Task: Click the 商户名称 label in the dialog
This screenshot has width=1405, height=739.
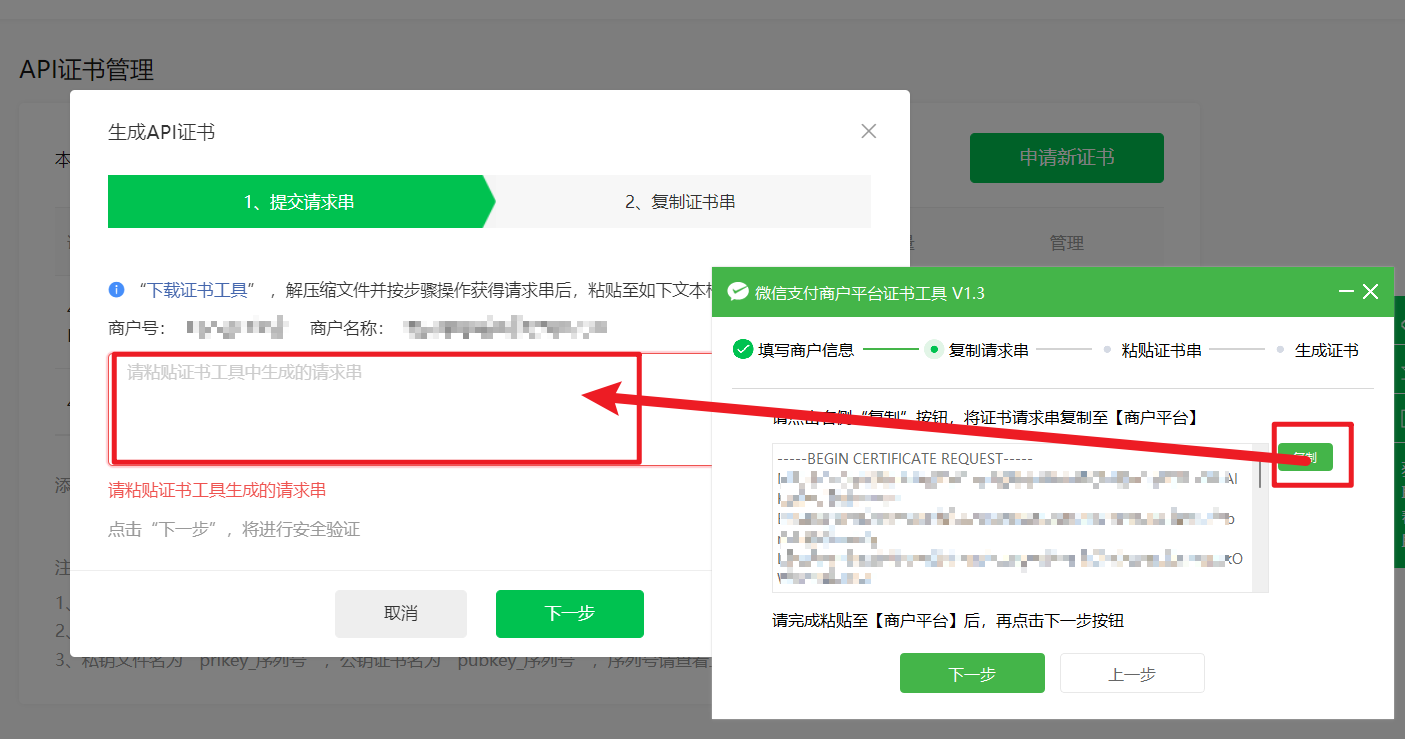Action: [345, 327]
